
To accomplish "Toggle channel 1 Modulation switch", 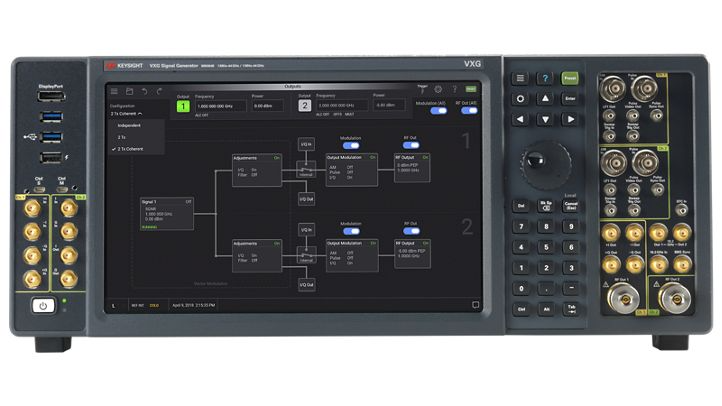I will click(350, 145).
